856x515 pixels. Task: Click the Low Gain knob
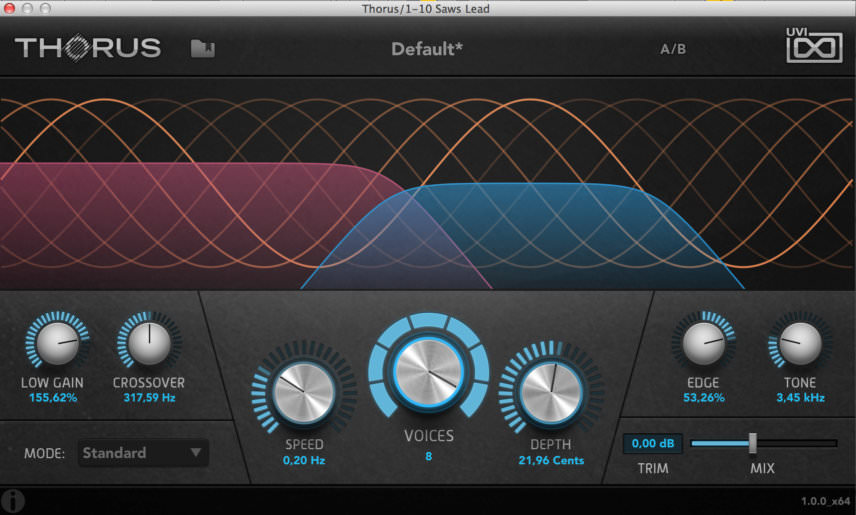click(57, 343)
